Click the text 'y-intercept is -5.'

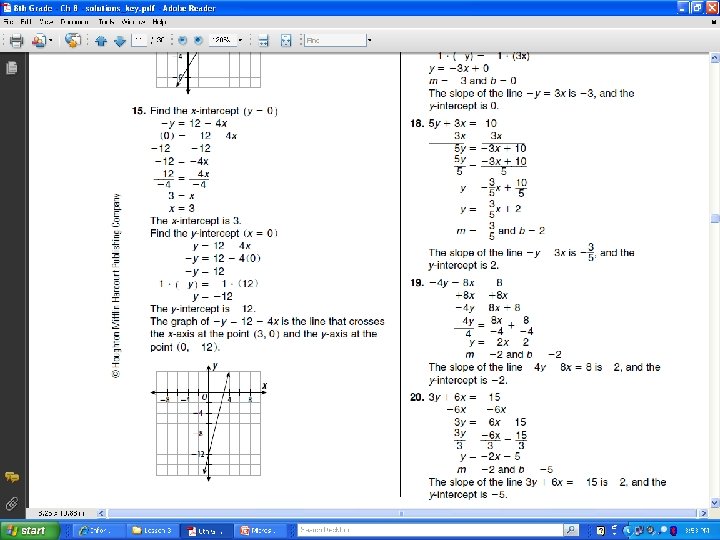tap(468, 495)
